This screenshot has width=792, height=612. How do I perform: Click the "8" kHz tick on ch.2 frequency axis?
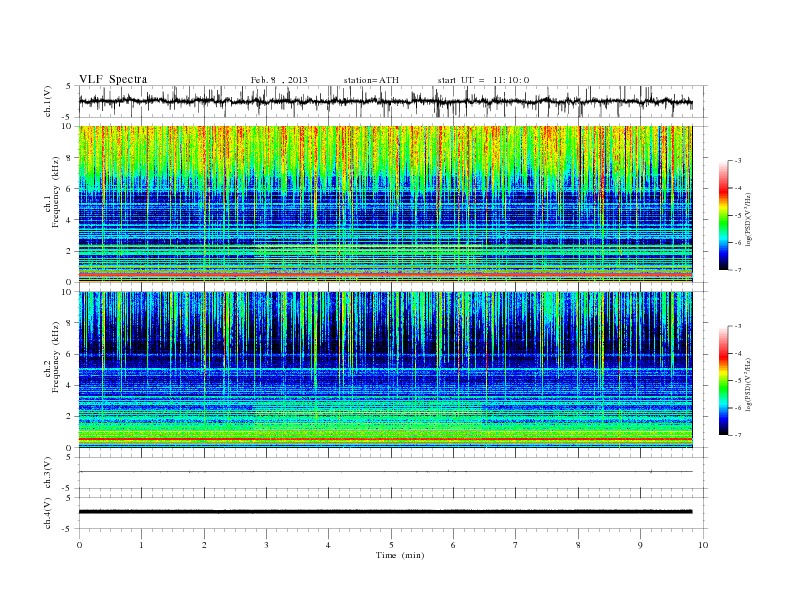[69, 323]
